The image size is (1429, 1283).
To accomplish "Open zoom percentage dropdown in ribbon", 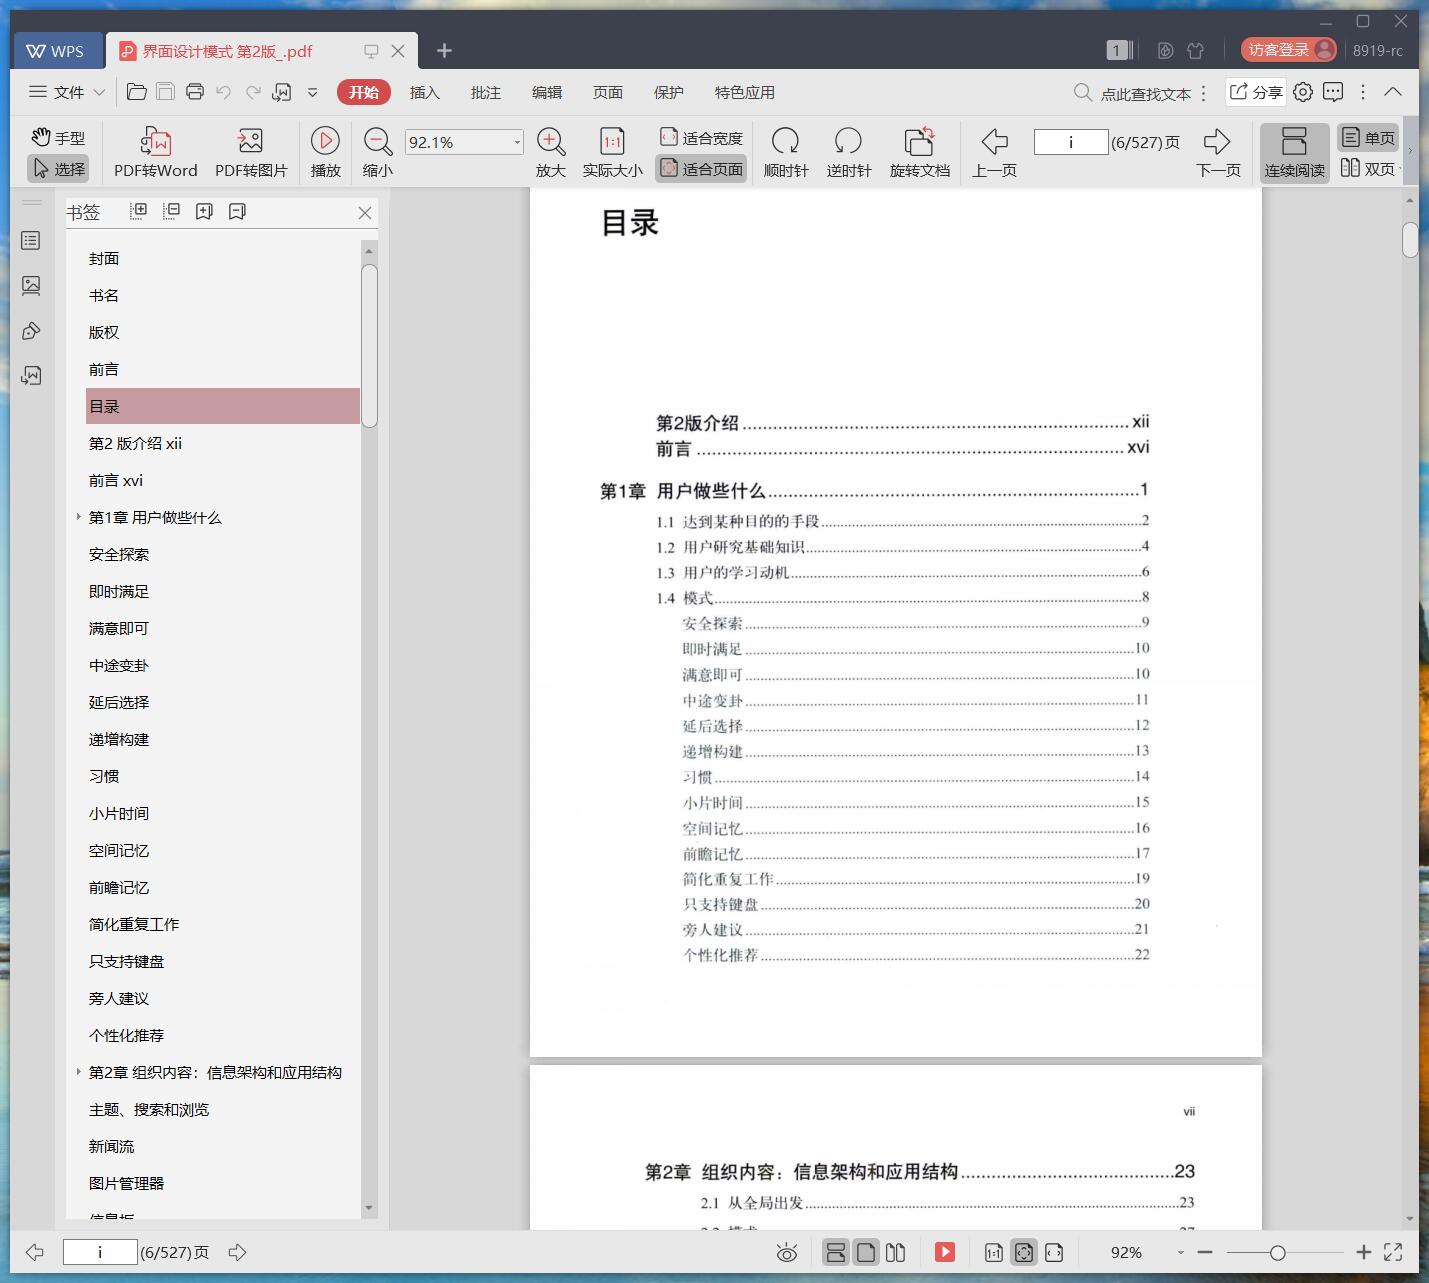I will click(517, 142).
